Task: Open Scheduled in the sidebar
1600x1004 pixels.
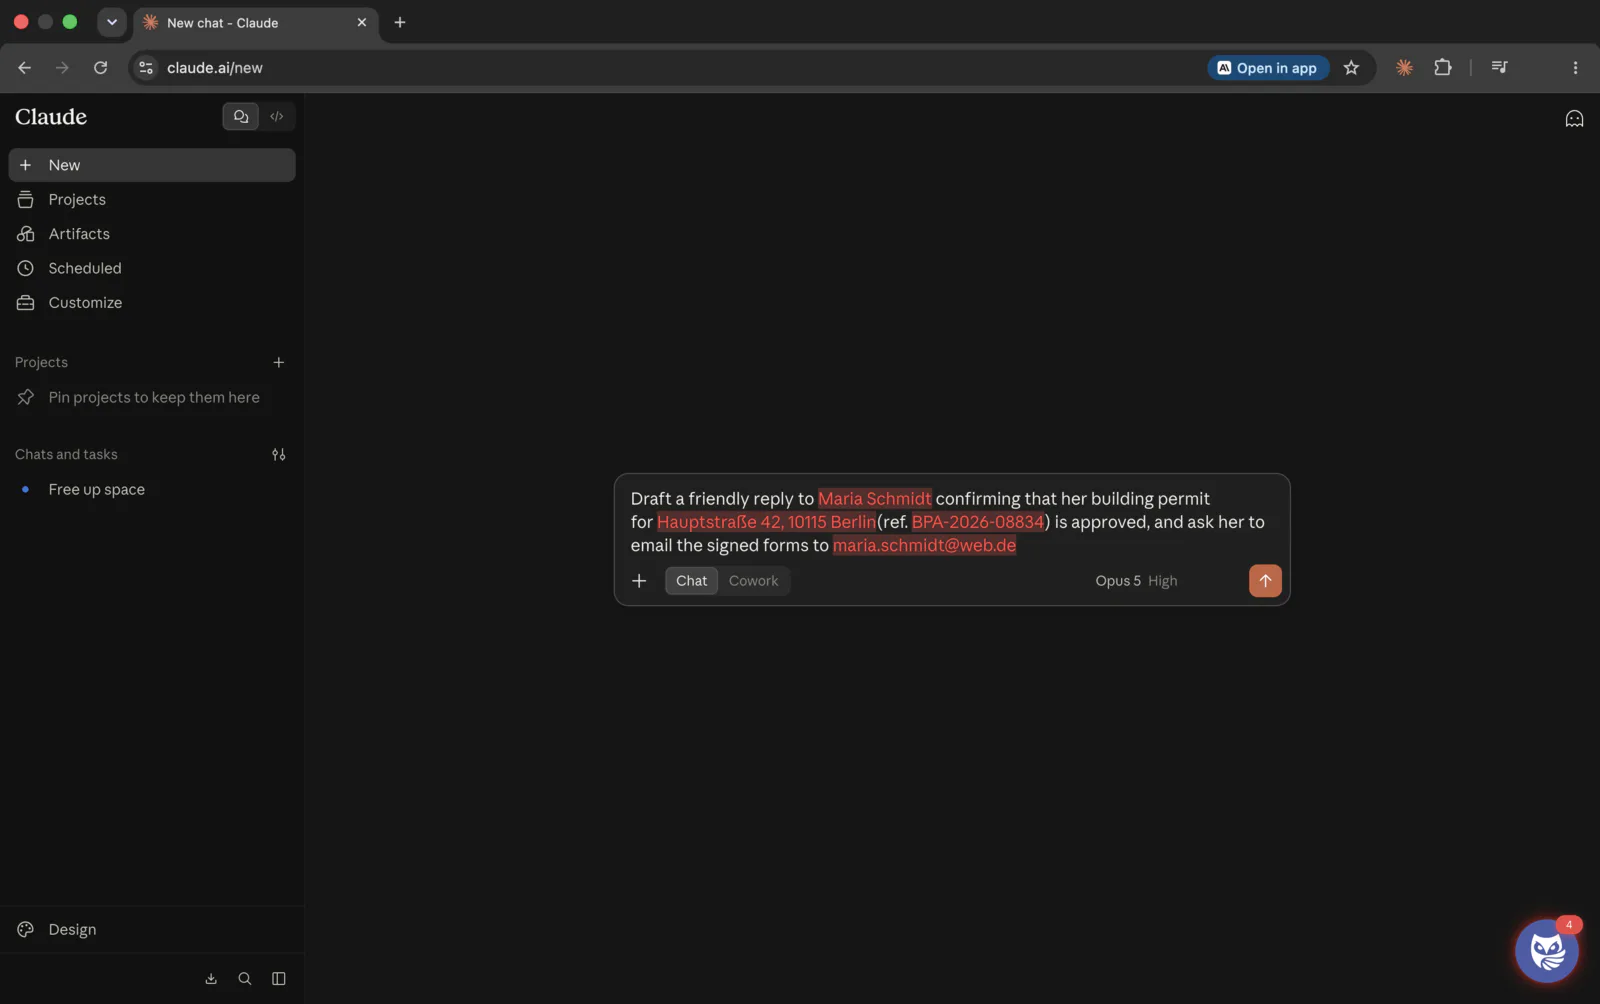Action: point(152,268)
